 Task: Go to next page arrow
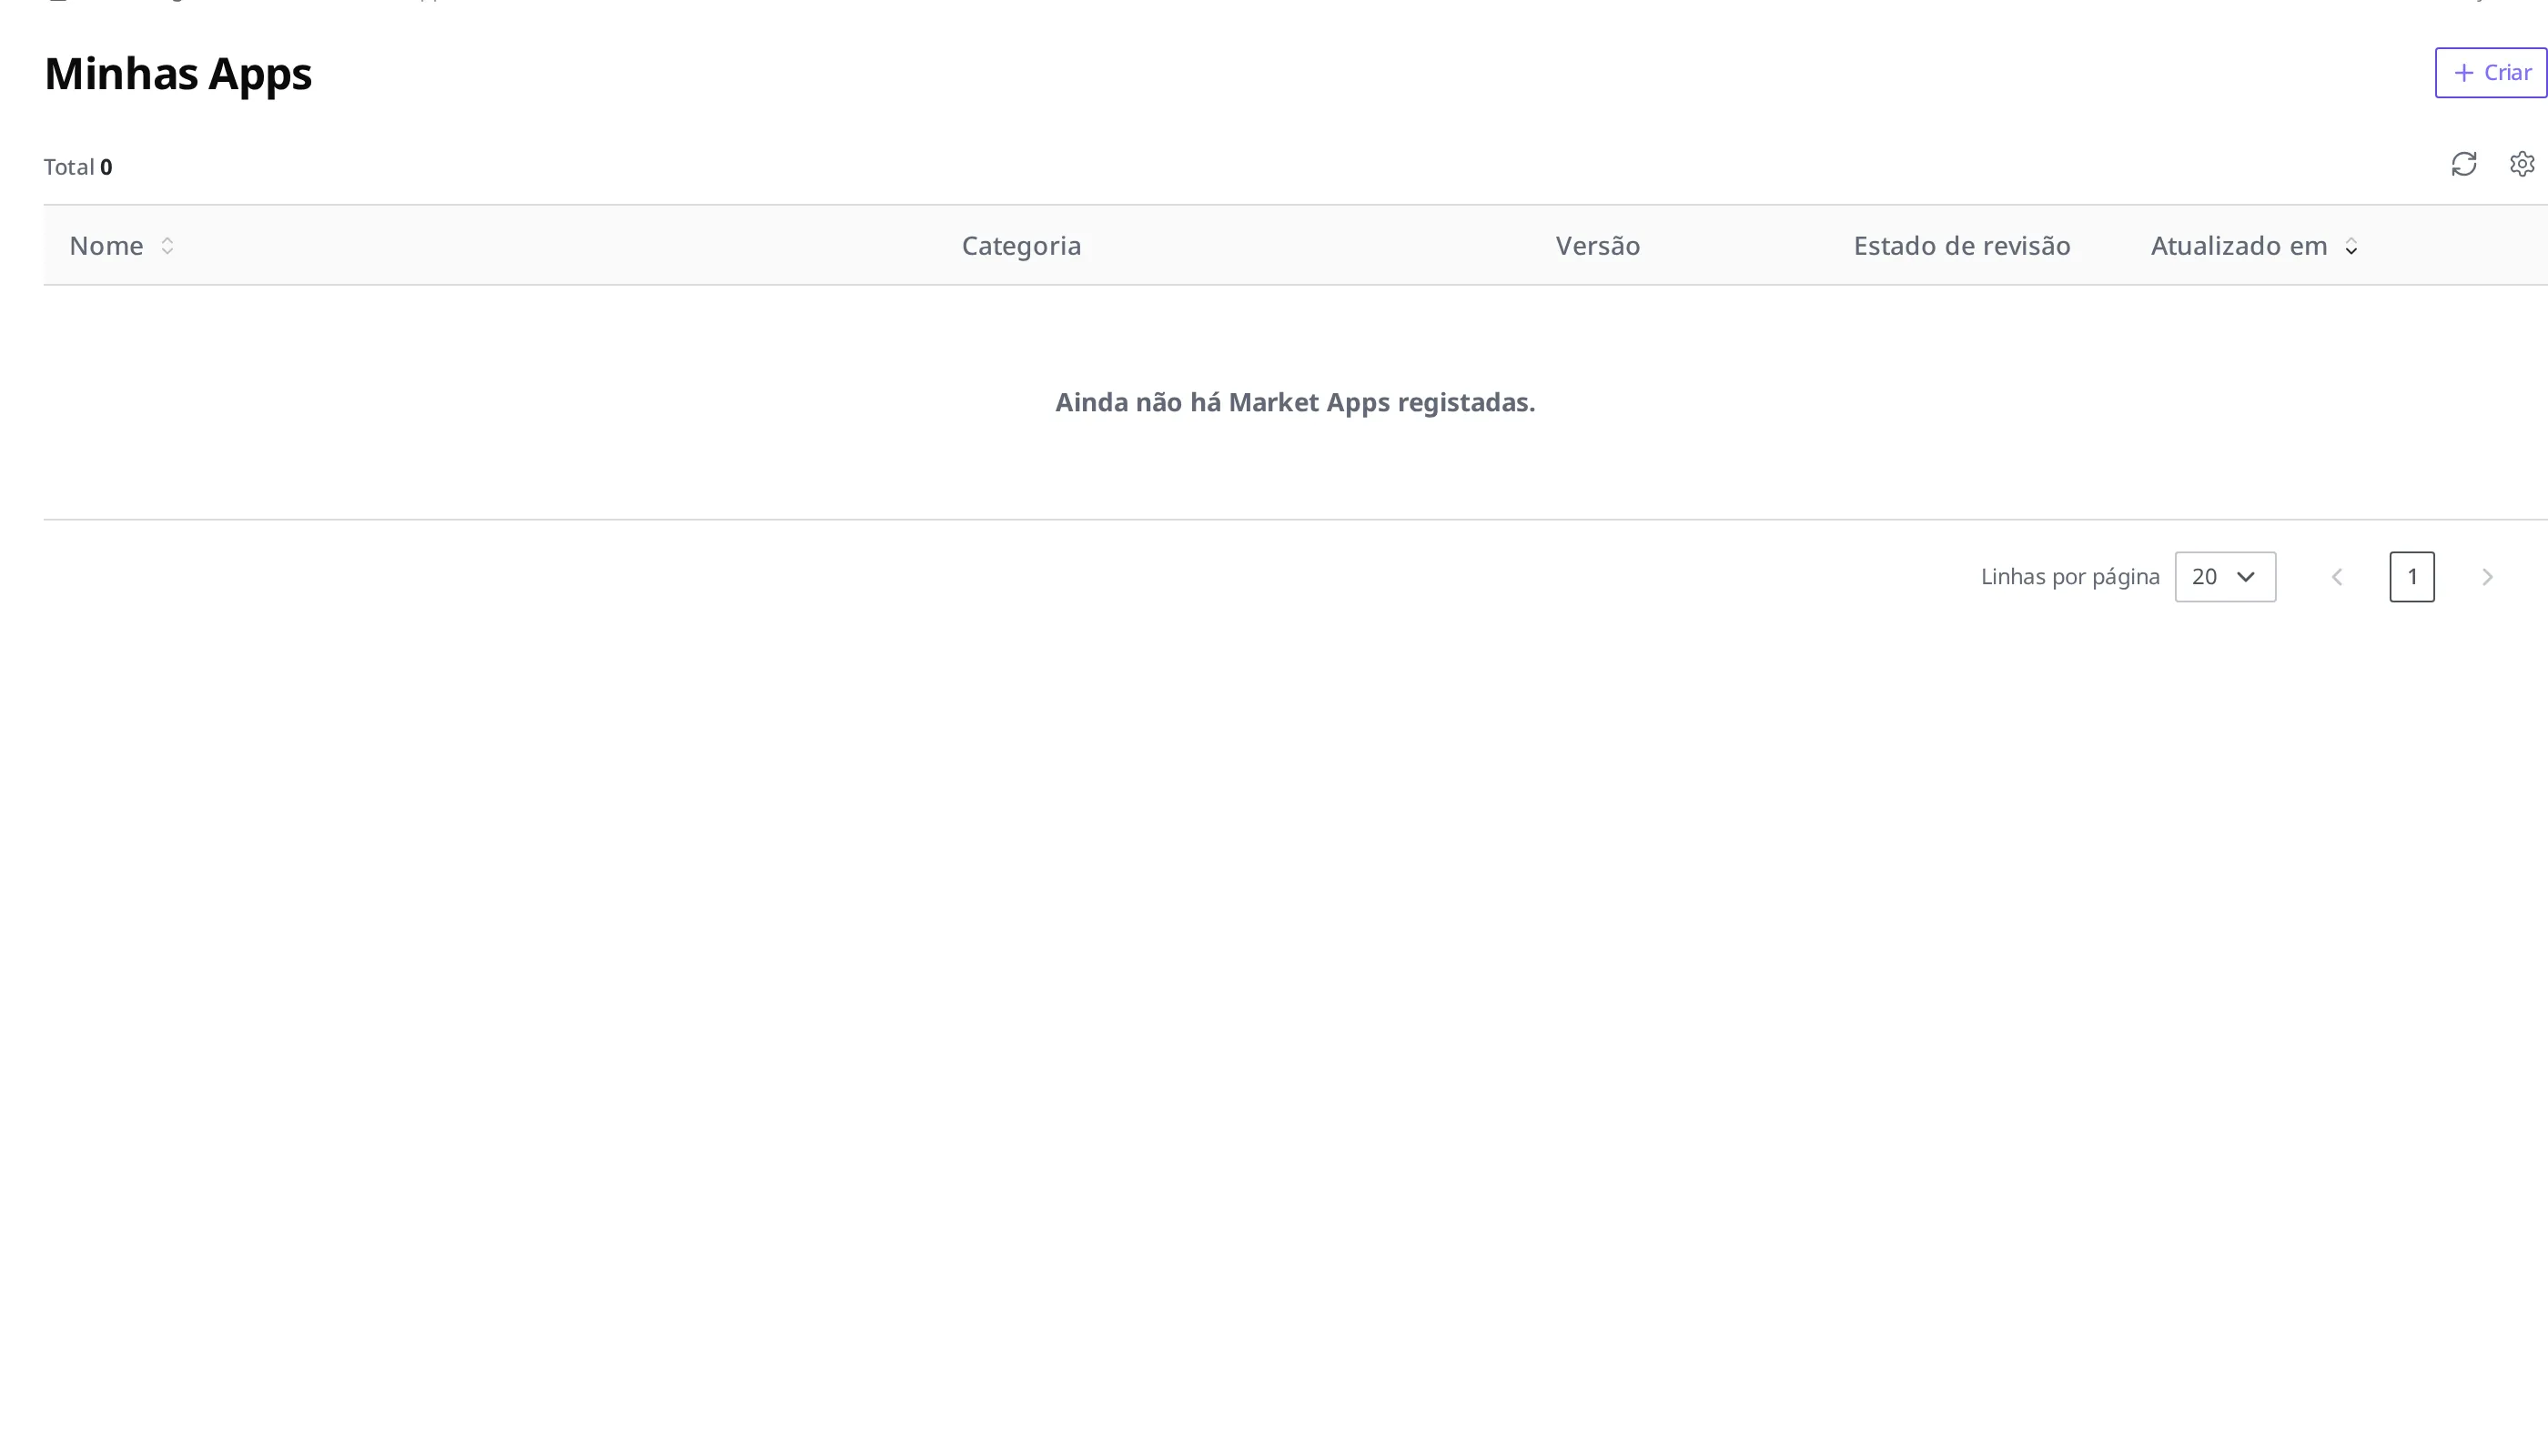click(x=2487, y=577)
